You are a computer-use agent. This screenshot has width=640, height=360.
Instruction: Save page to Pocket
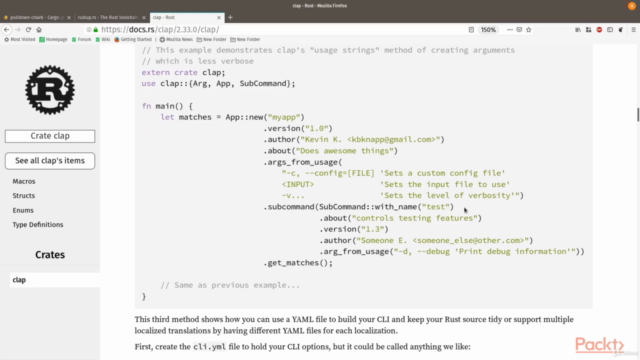[x=519, y=30]
